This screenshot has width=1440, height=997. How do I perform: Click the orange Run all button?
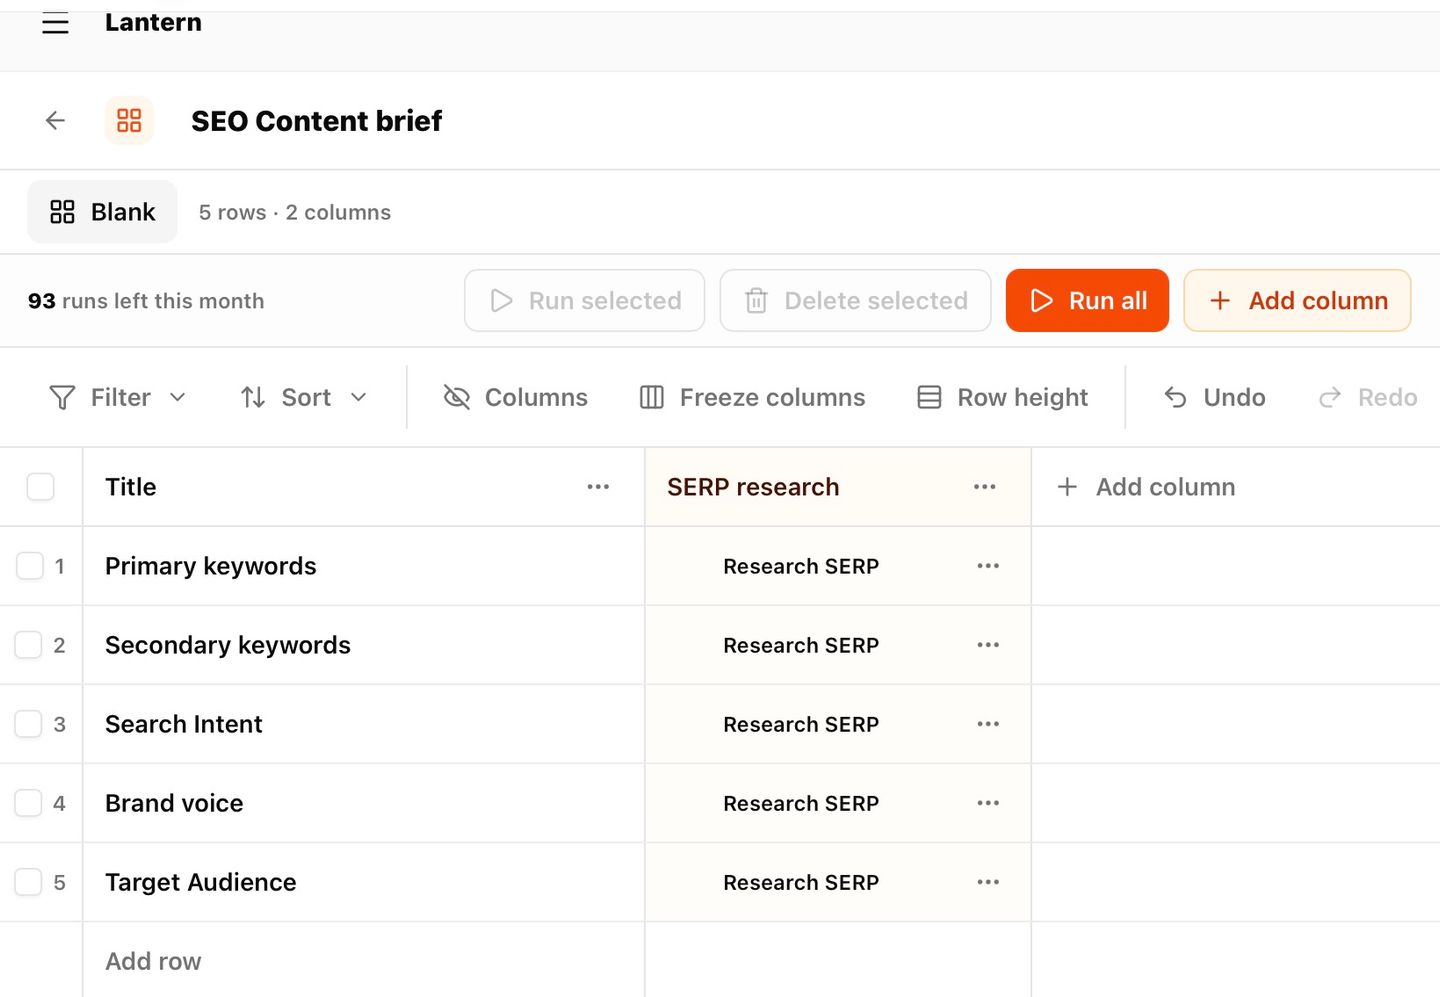[x=1087, y=300]
